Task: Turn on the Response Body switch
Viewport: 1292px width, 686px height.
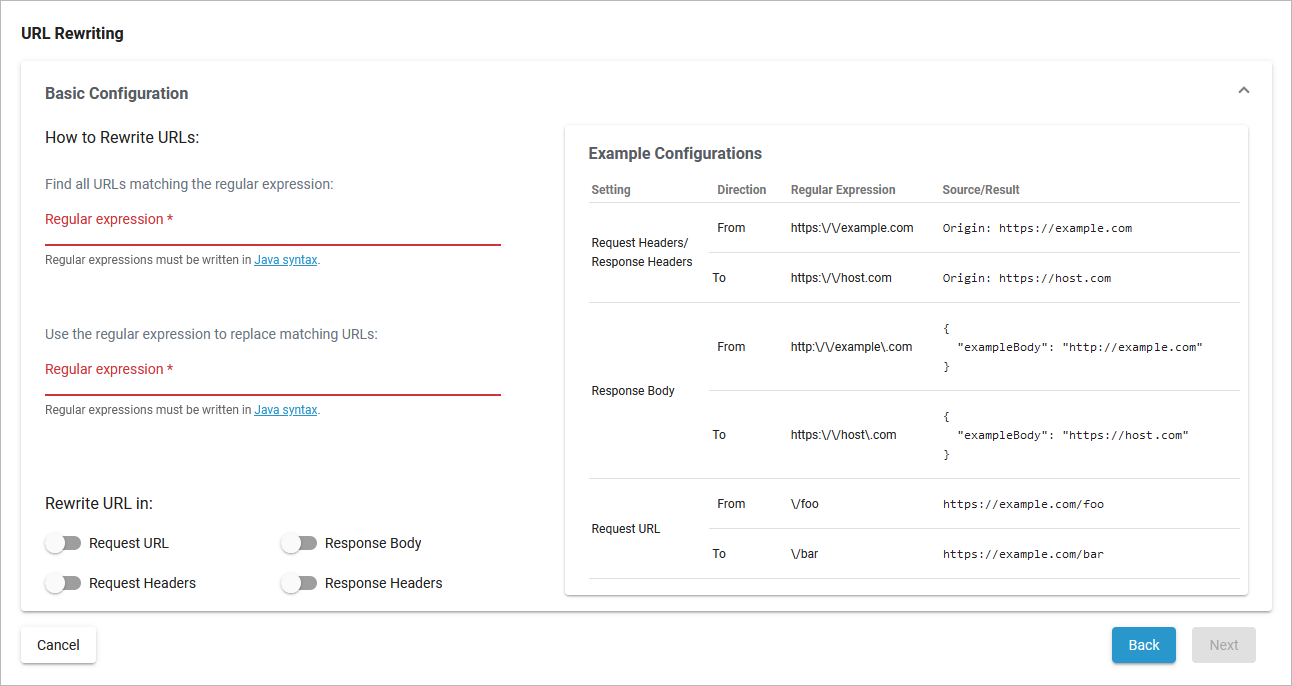Action: tap(298, 543)
